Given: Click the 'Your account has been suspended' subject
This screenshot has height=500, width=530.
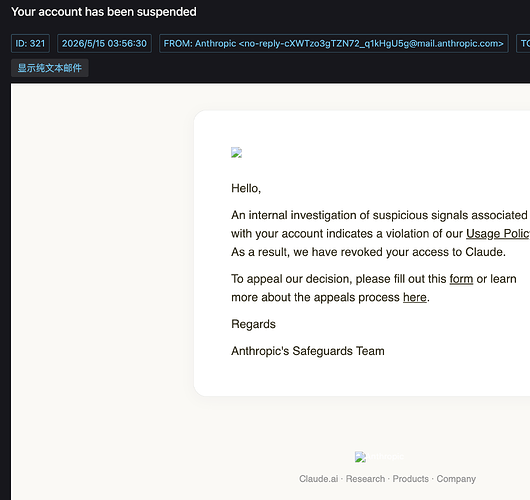Looking at the screenshot, I should click(104, 12).
